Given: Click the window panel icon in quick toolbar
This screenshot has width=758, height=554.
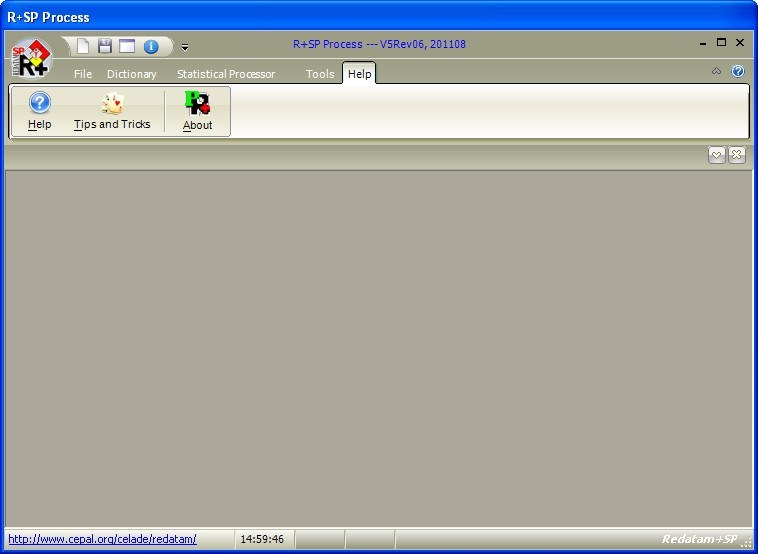Looking at the screenshot, I should 127,46.
